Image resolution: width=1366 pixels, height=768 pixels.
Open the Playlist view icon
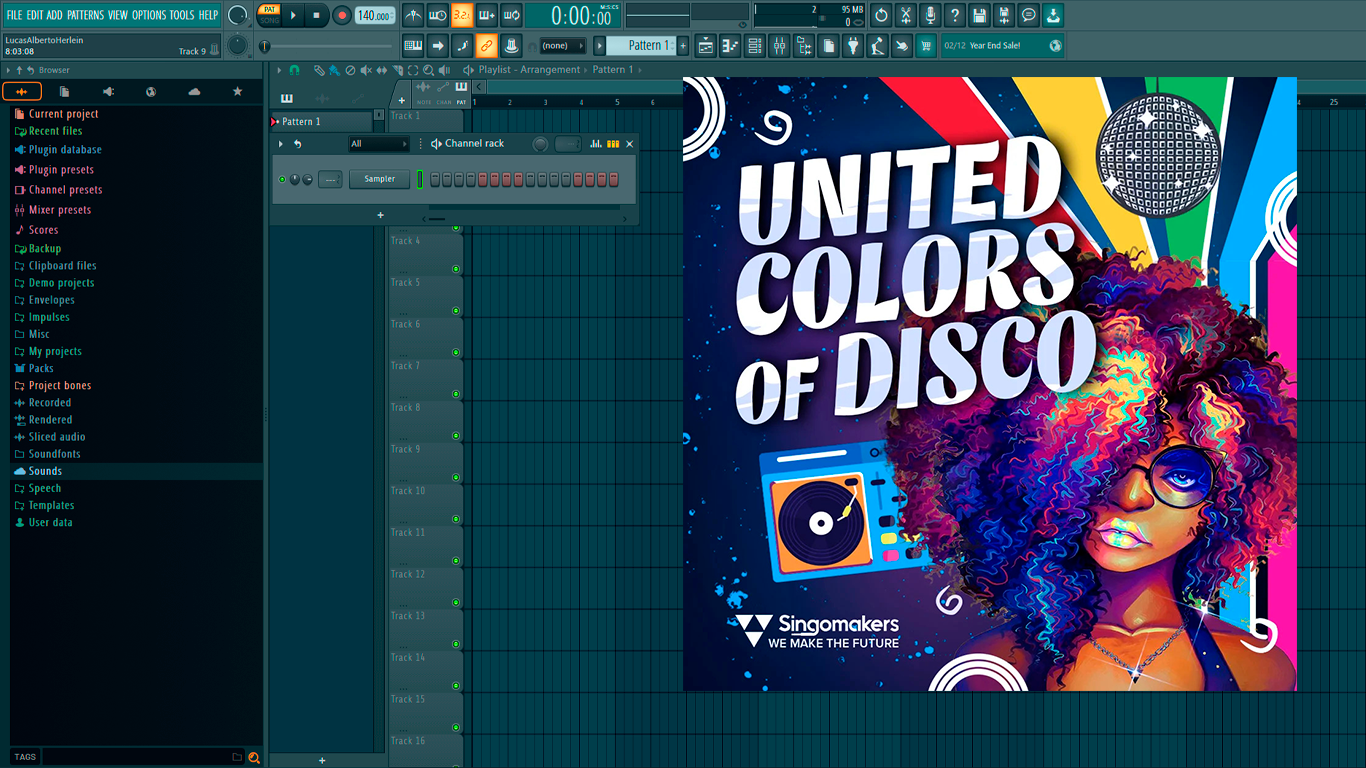[706, 45]
